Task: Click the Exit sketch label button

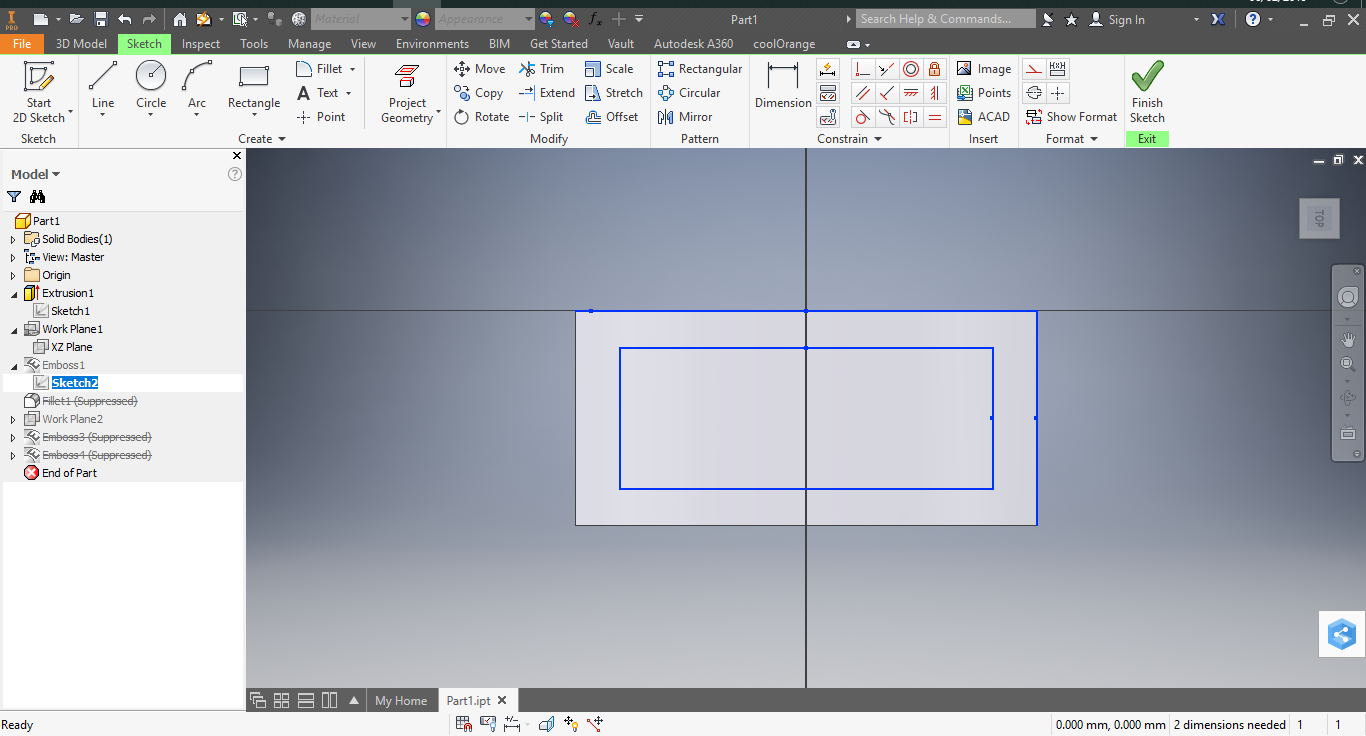Action: pyautogui.click(x=1147, y=139)
